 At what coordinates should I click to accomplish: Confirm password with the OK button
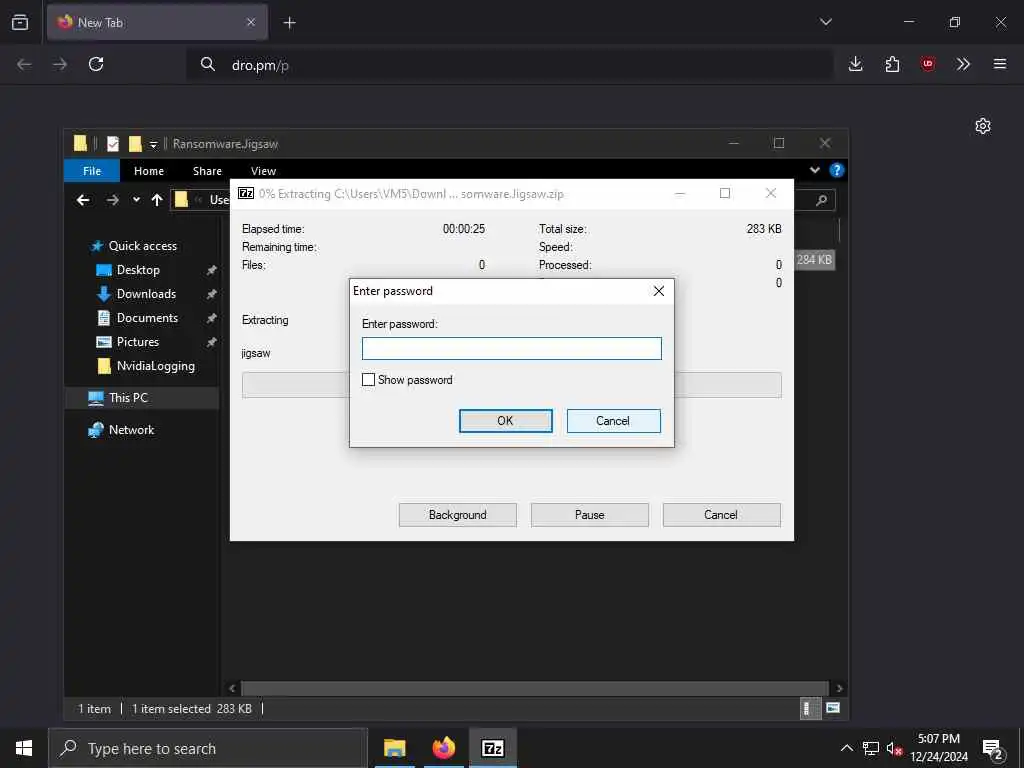coord(505,421)
